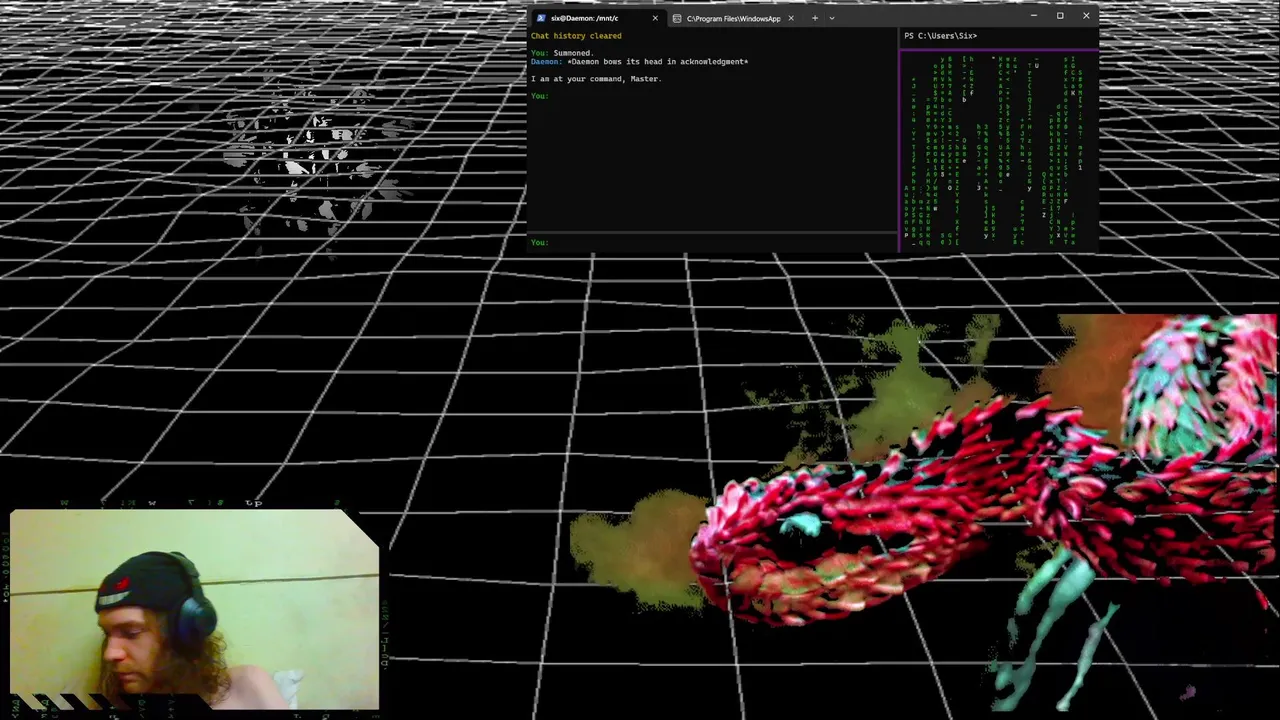Close the terminal window
The image size is (1280, 720).
1086,16
